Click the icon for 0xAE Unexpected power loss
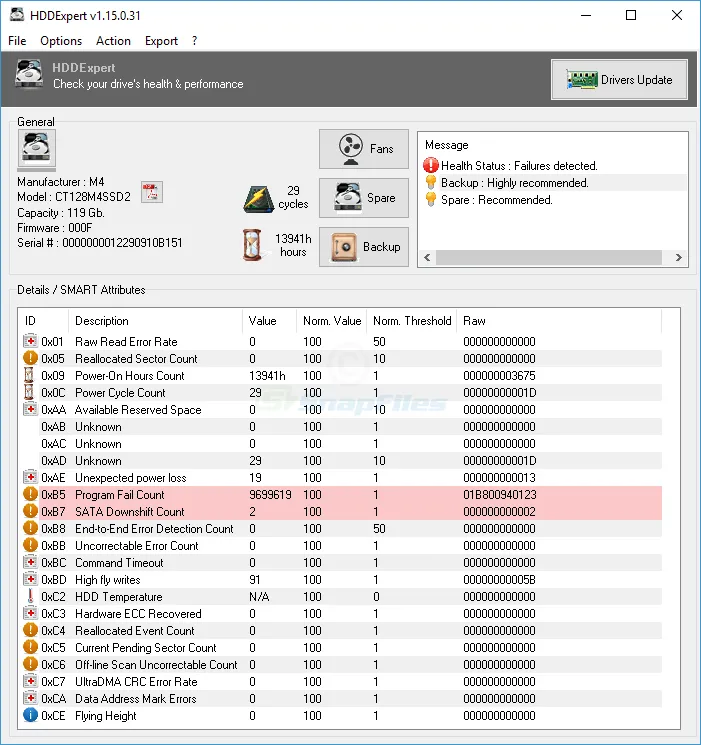 coord(30,477)
